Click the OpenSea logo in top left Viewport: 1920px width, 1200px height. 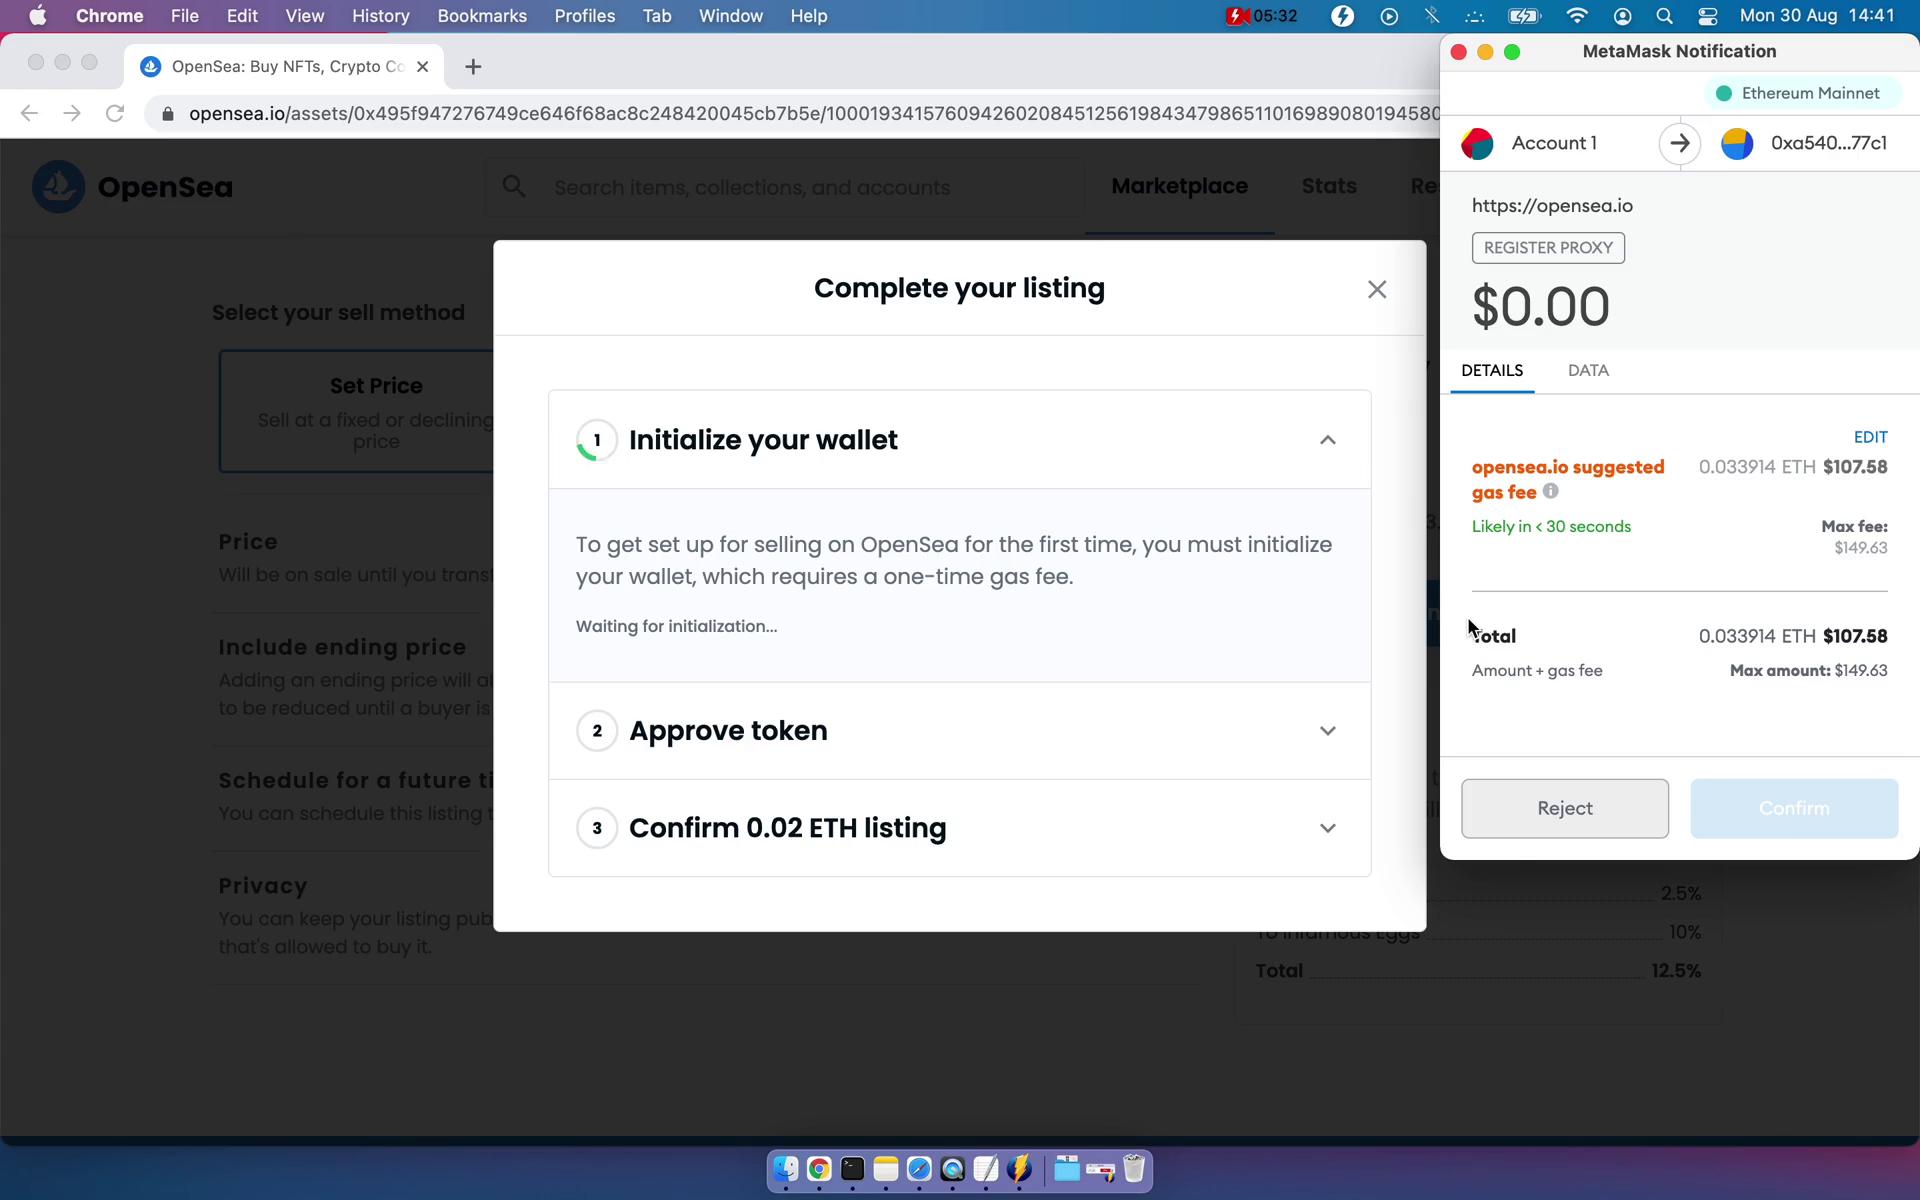tap(57, 187)
